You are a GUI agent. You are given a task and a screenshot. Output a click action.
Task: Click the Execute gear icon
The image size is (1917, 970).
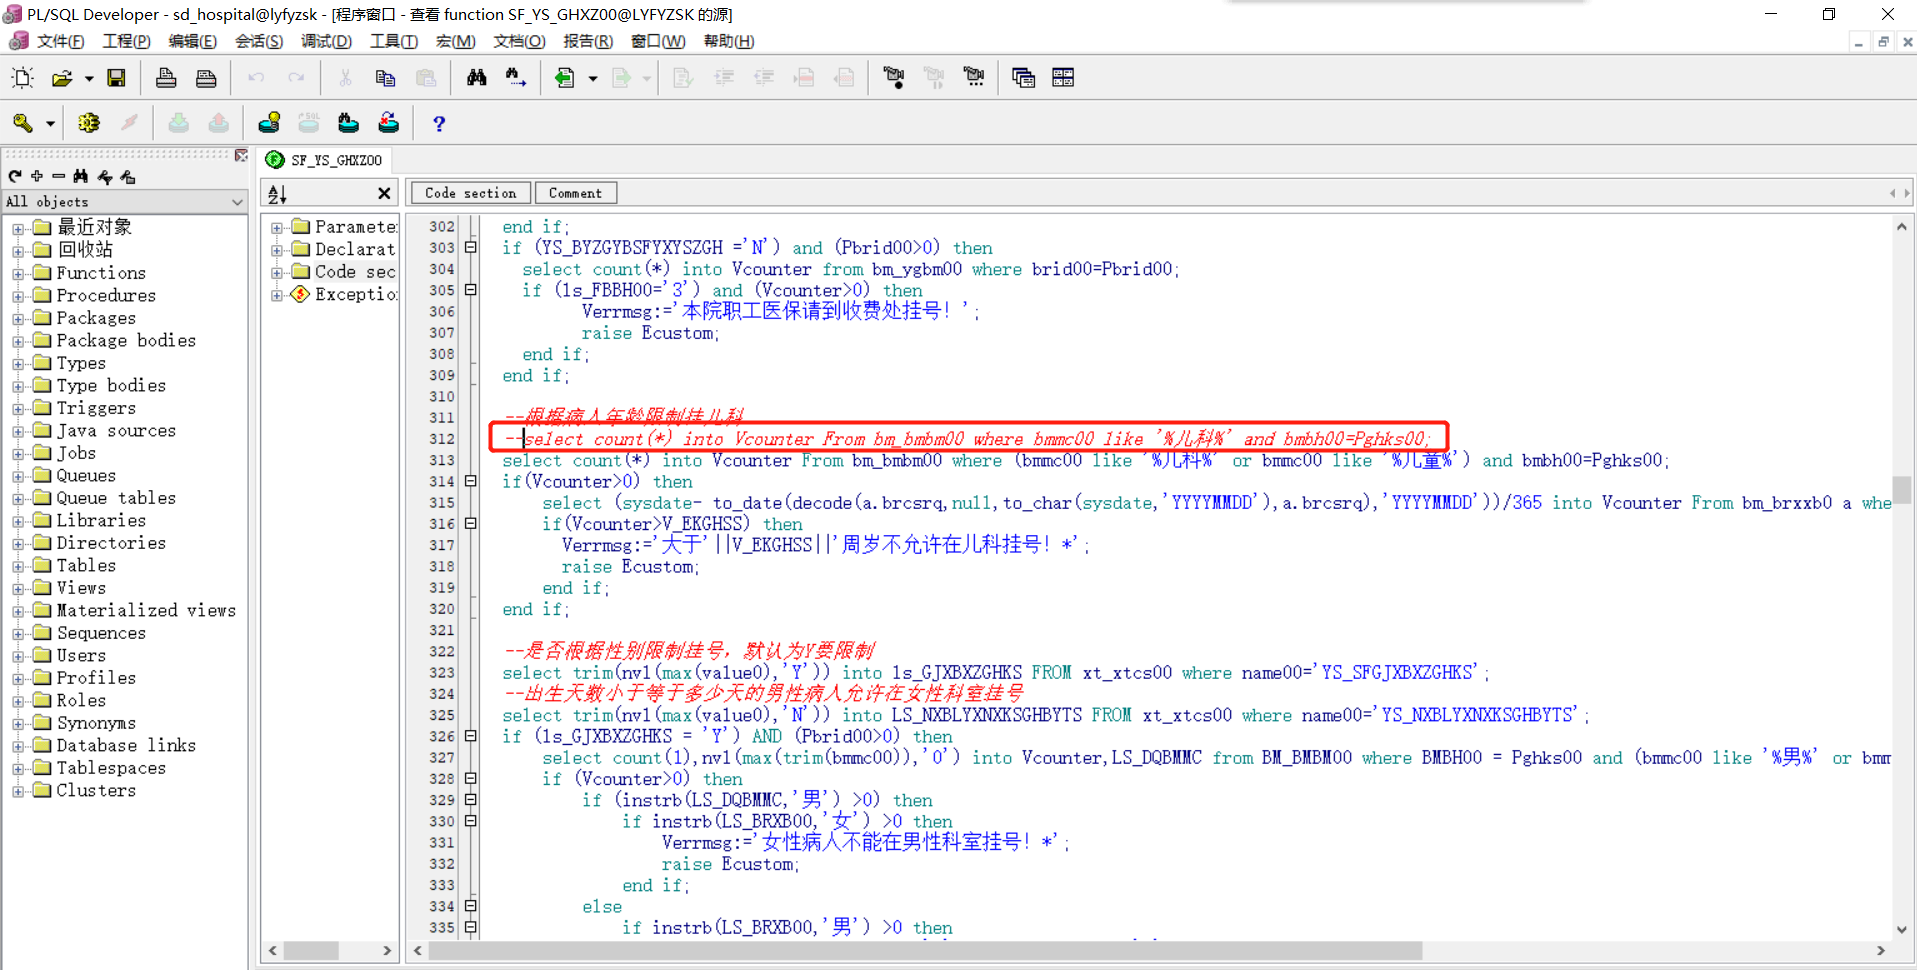coord(89,123)
